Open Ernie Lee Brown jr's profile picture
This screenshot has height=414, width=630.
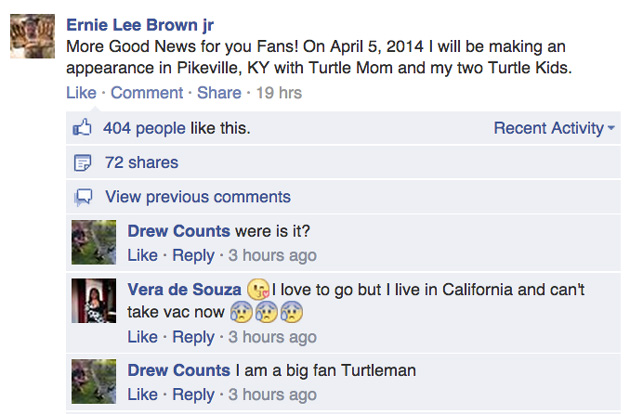point(31,39)
